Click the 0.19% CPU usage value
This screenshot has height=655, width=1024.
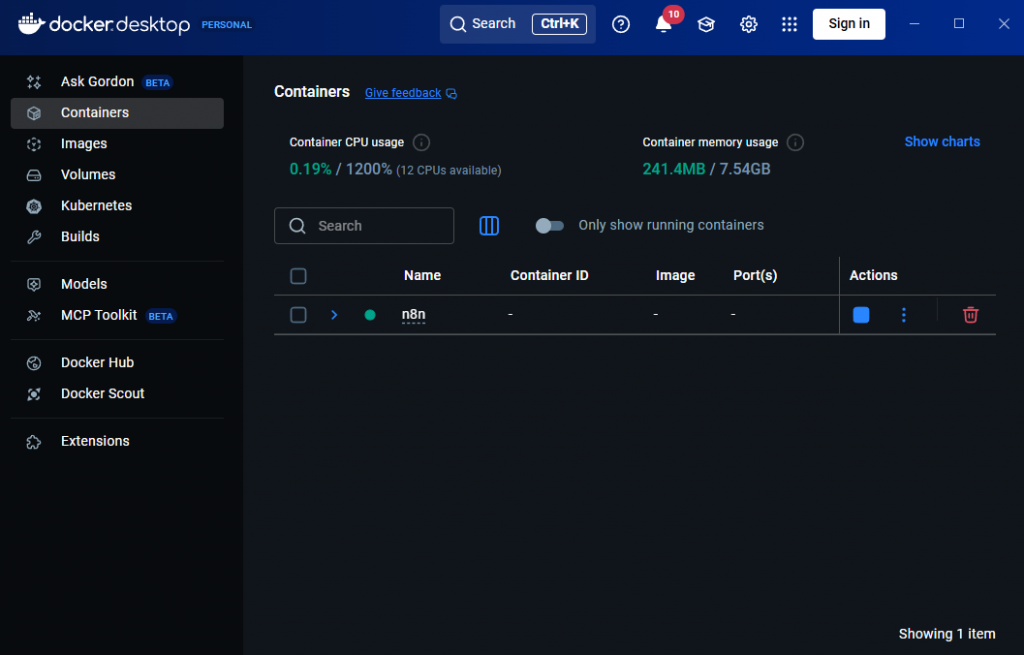[x=310, y=169]
